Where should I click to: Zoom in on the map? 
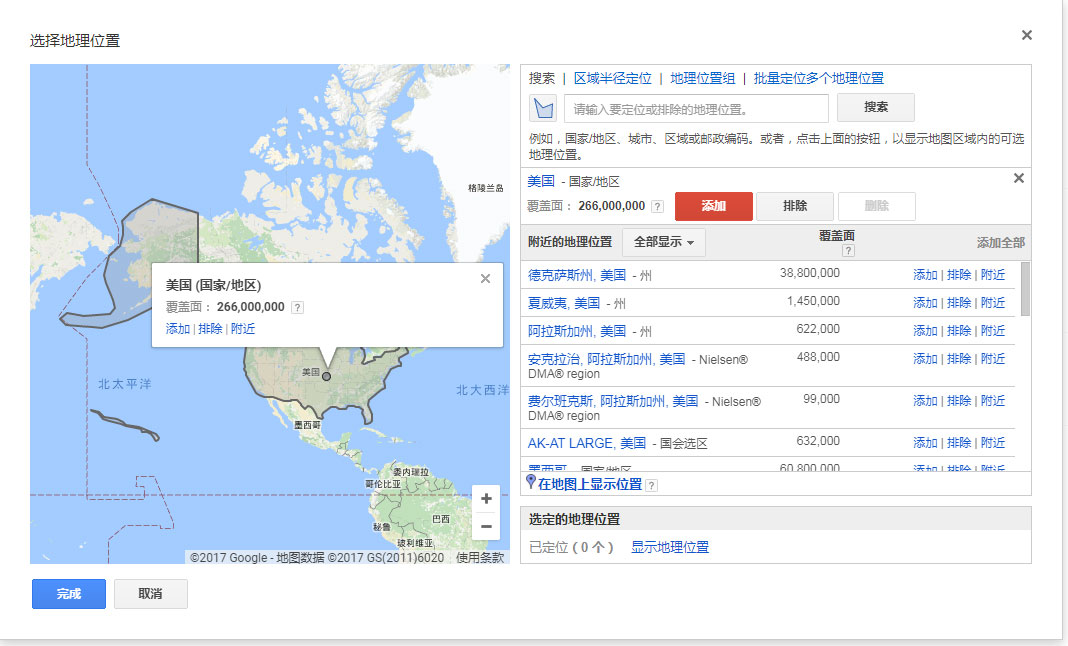pyautogui.click(x=486, y=498)
